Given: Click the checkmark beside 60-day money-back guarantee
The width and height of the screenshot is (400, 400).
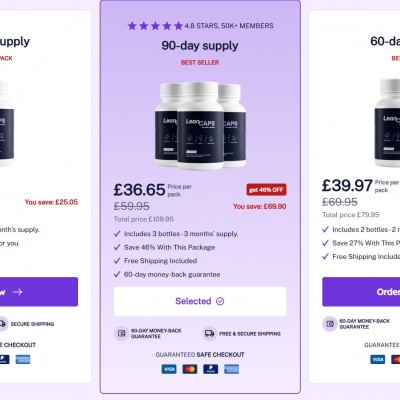Looking at the screenshot, I should point(117,274).
